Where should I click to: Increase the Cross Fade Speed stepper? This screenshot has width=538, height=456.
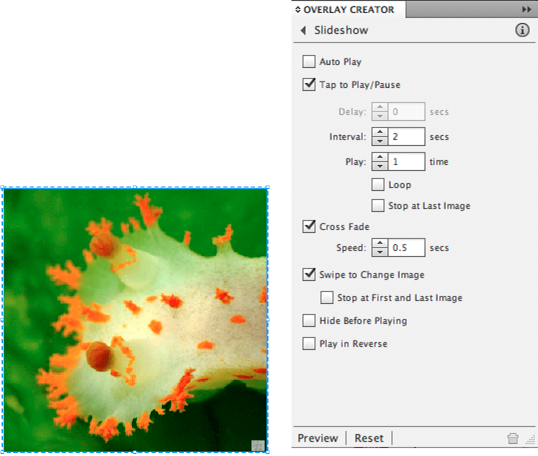pyautogui.click(x=380, y=243)
